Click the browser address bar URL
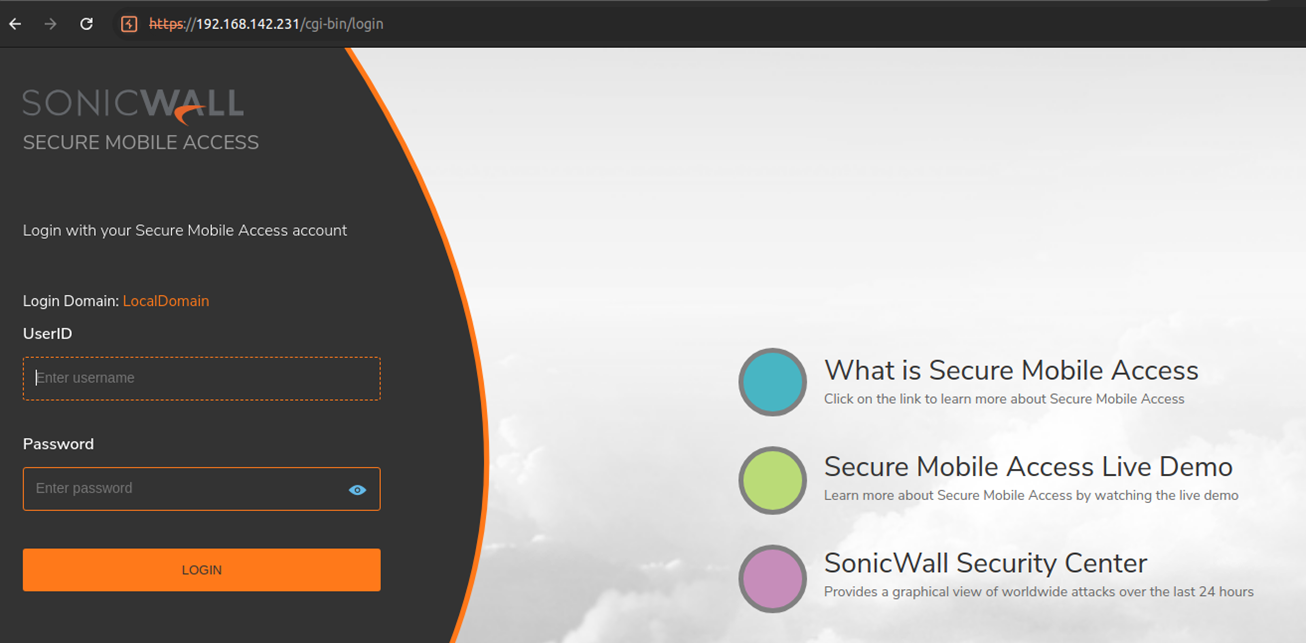The height and width of the screenshot is (643, 1306). [266, 24]
